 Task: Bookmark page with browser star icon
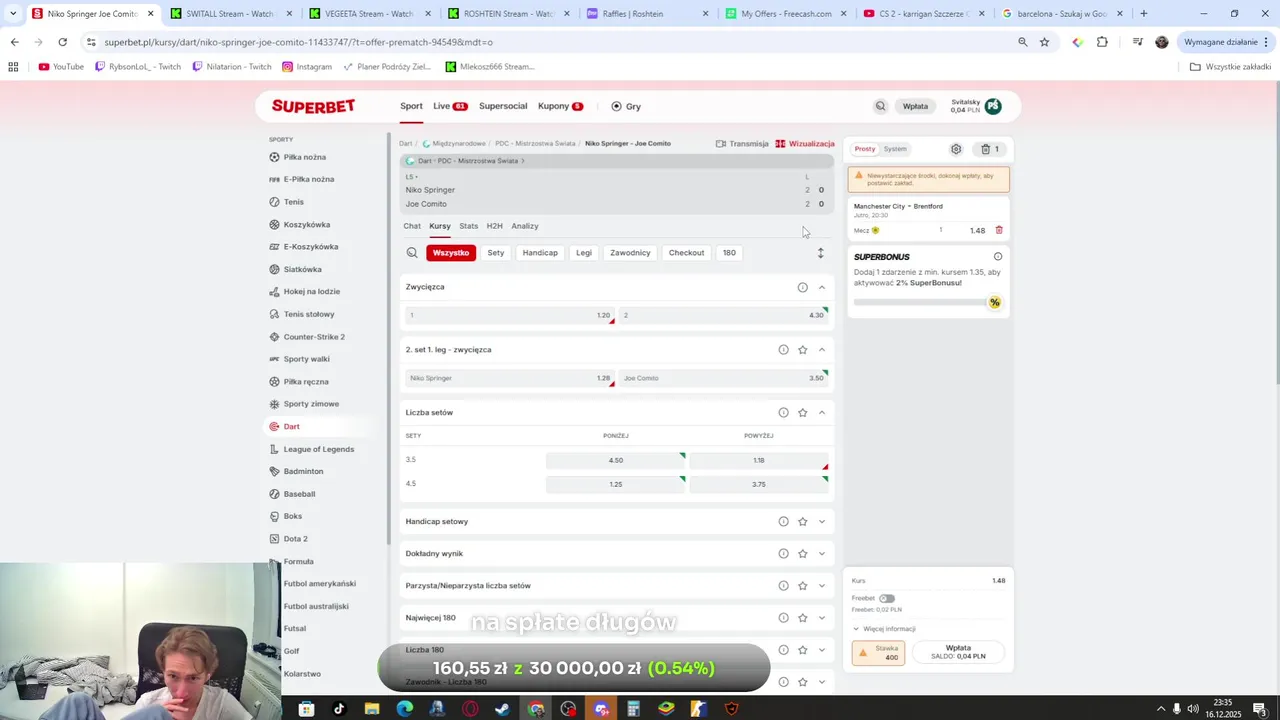click(x=1044, y=42)
